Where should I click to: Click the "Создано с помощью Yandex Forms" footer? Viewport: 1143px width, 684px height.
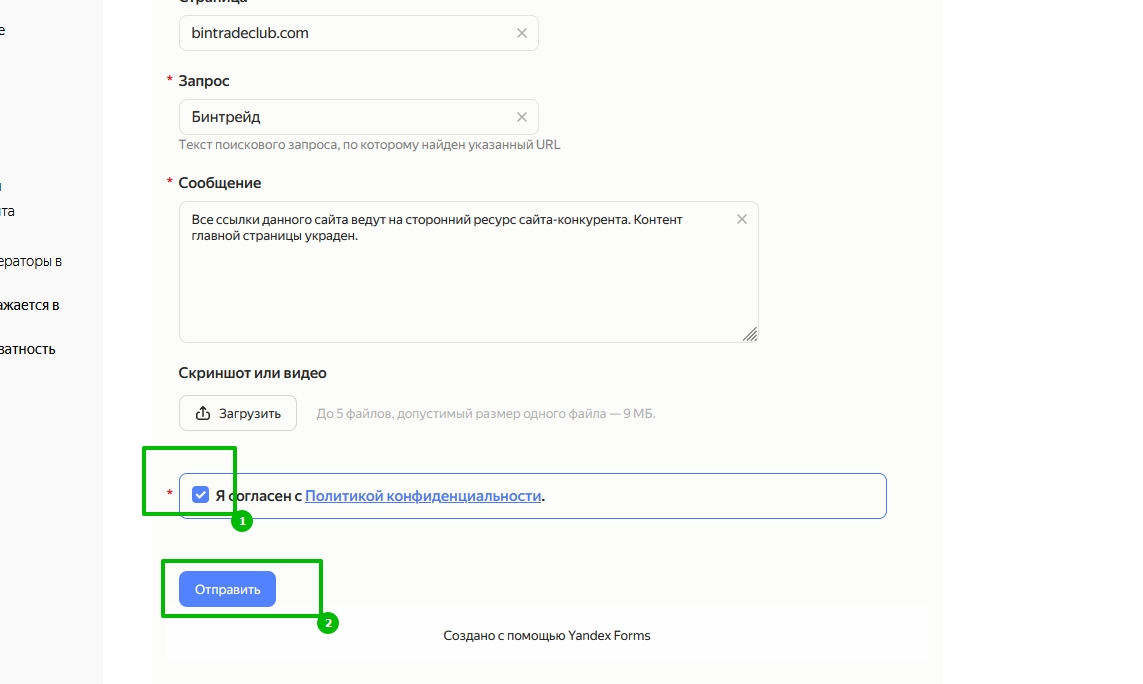click(x=547, y=635)
